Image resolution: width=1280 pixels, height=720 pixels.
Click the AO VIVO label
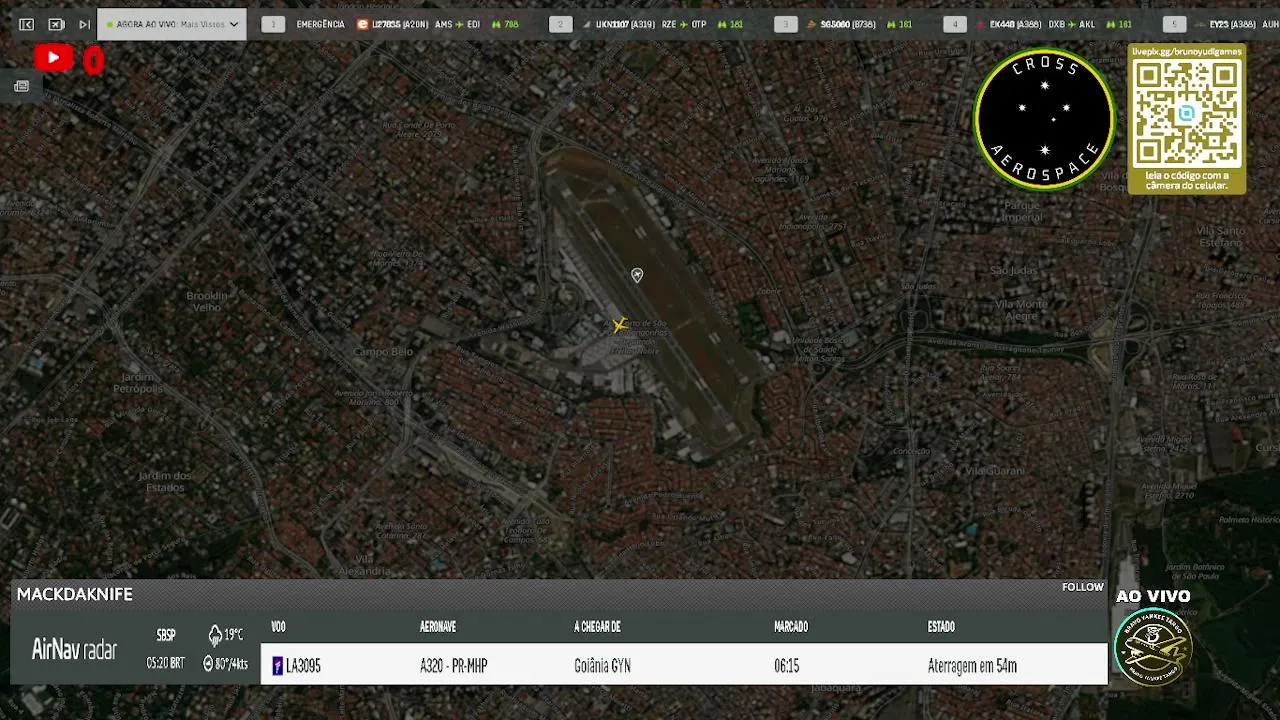click(1153, 596)
